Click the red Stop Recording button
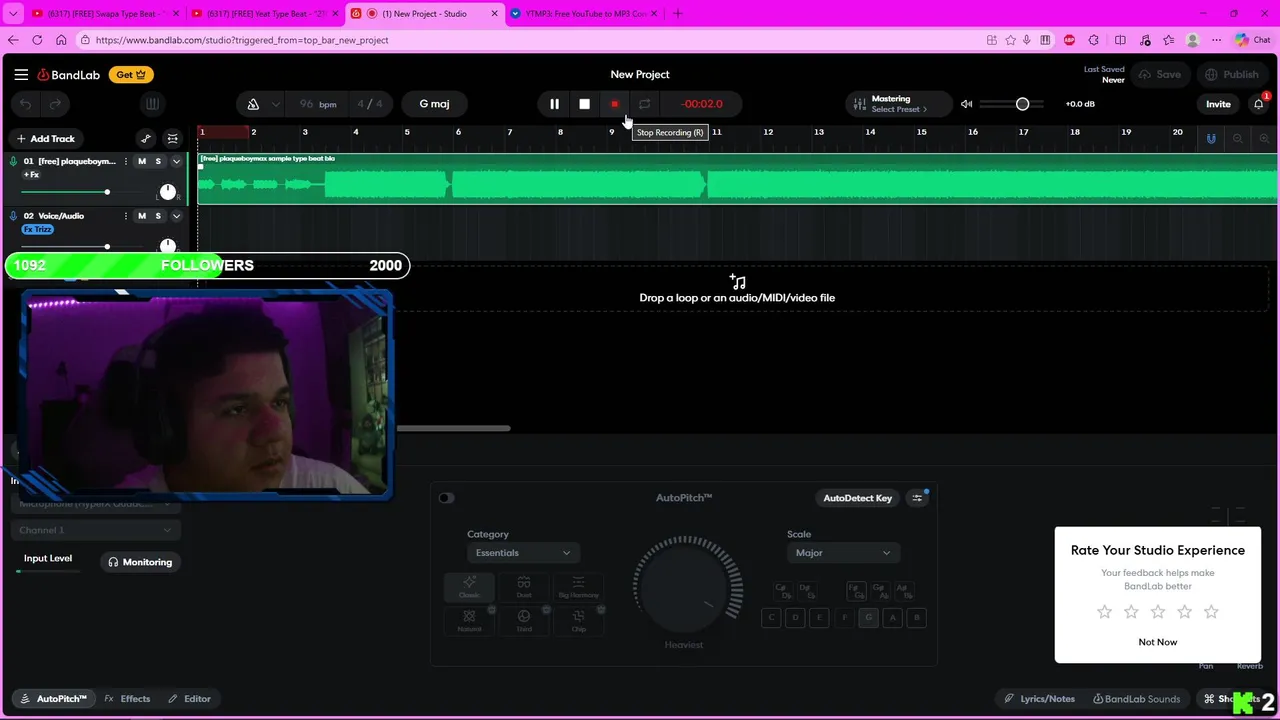The height and width of the screenshot is (720, 1280). [614, 104]
